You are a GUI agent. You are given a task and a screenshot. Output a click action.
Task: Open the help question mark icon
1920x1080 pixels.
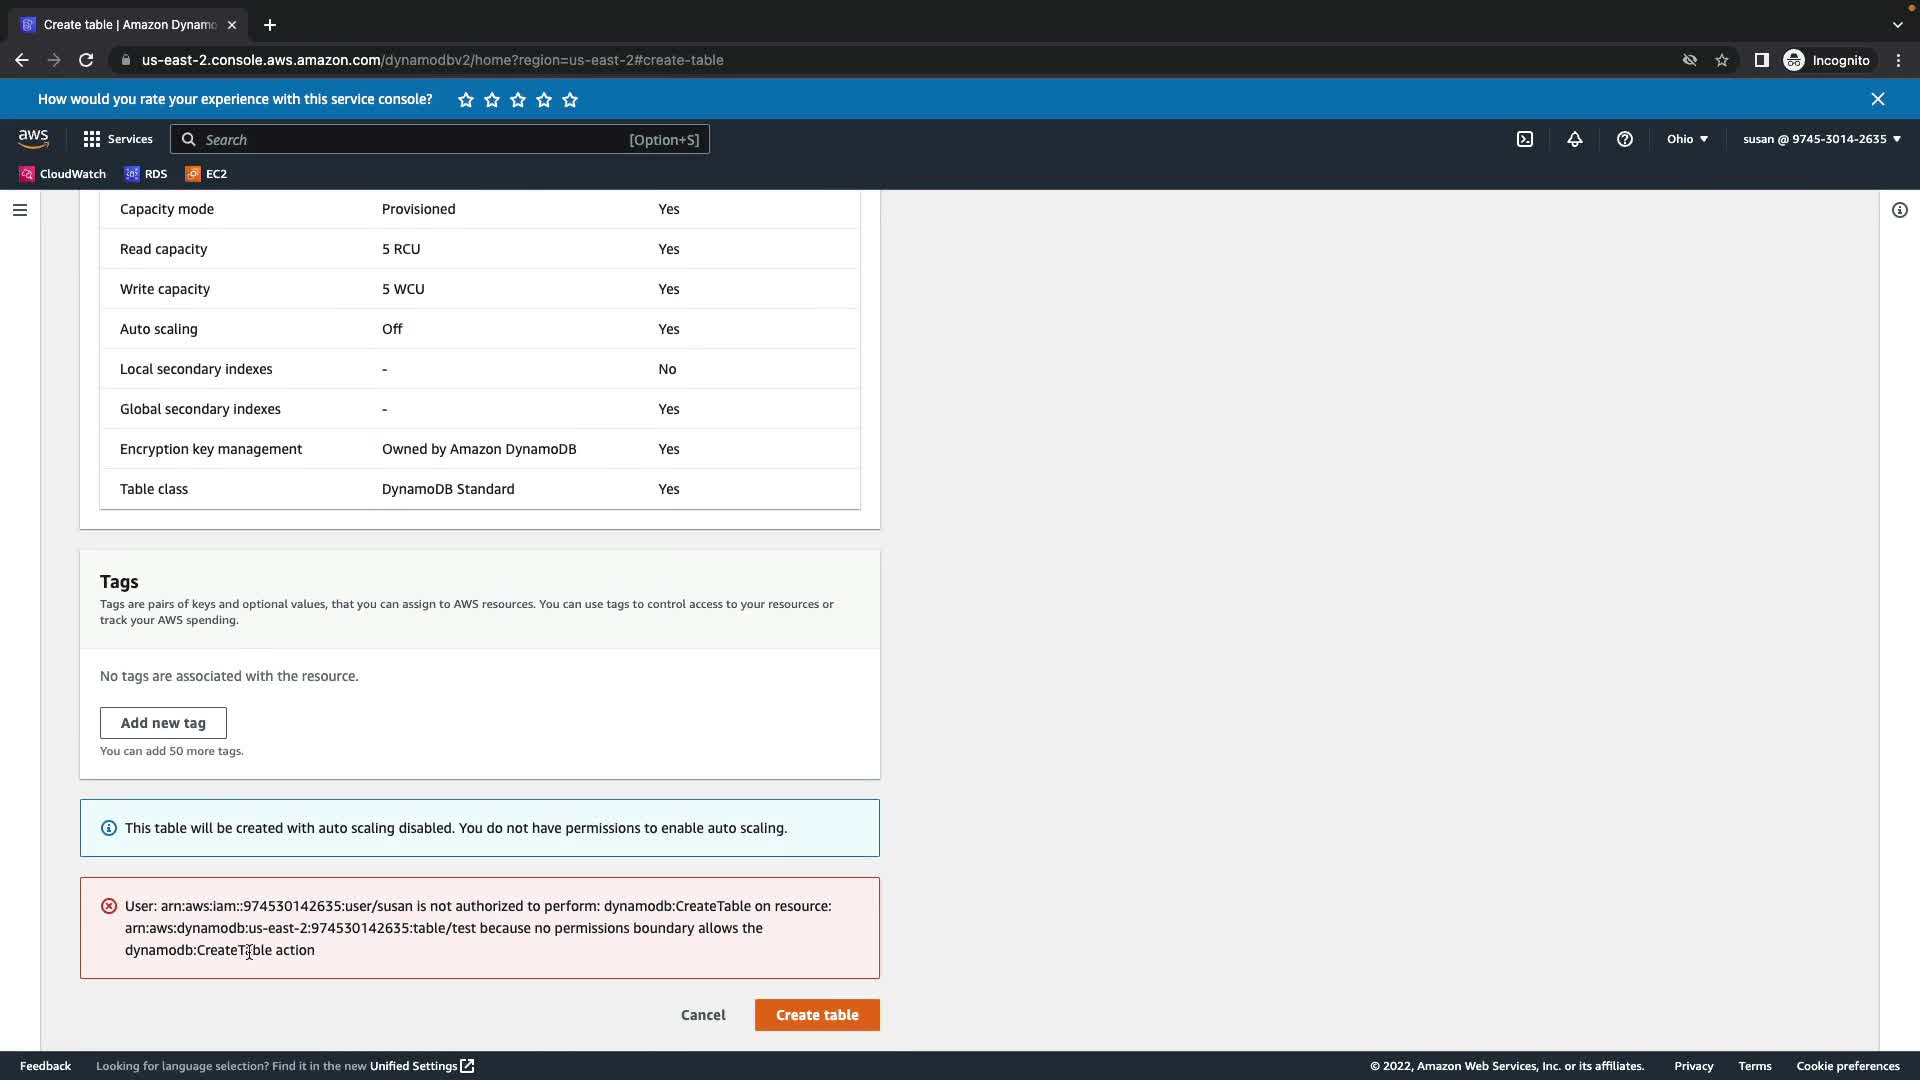pyautogui.click(x=1624, y=139)
